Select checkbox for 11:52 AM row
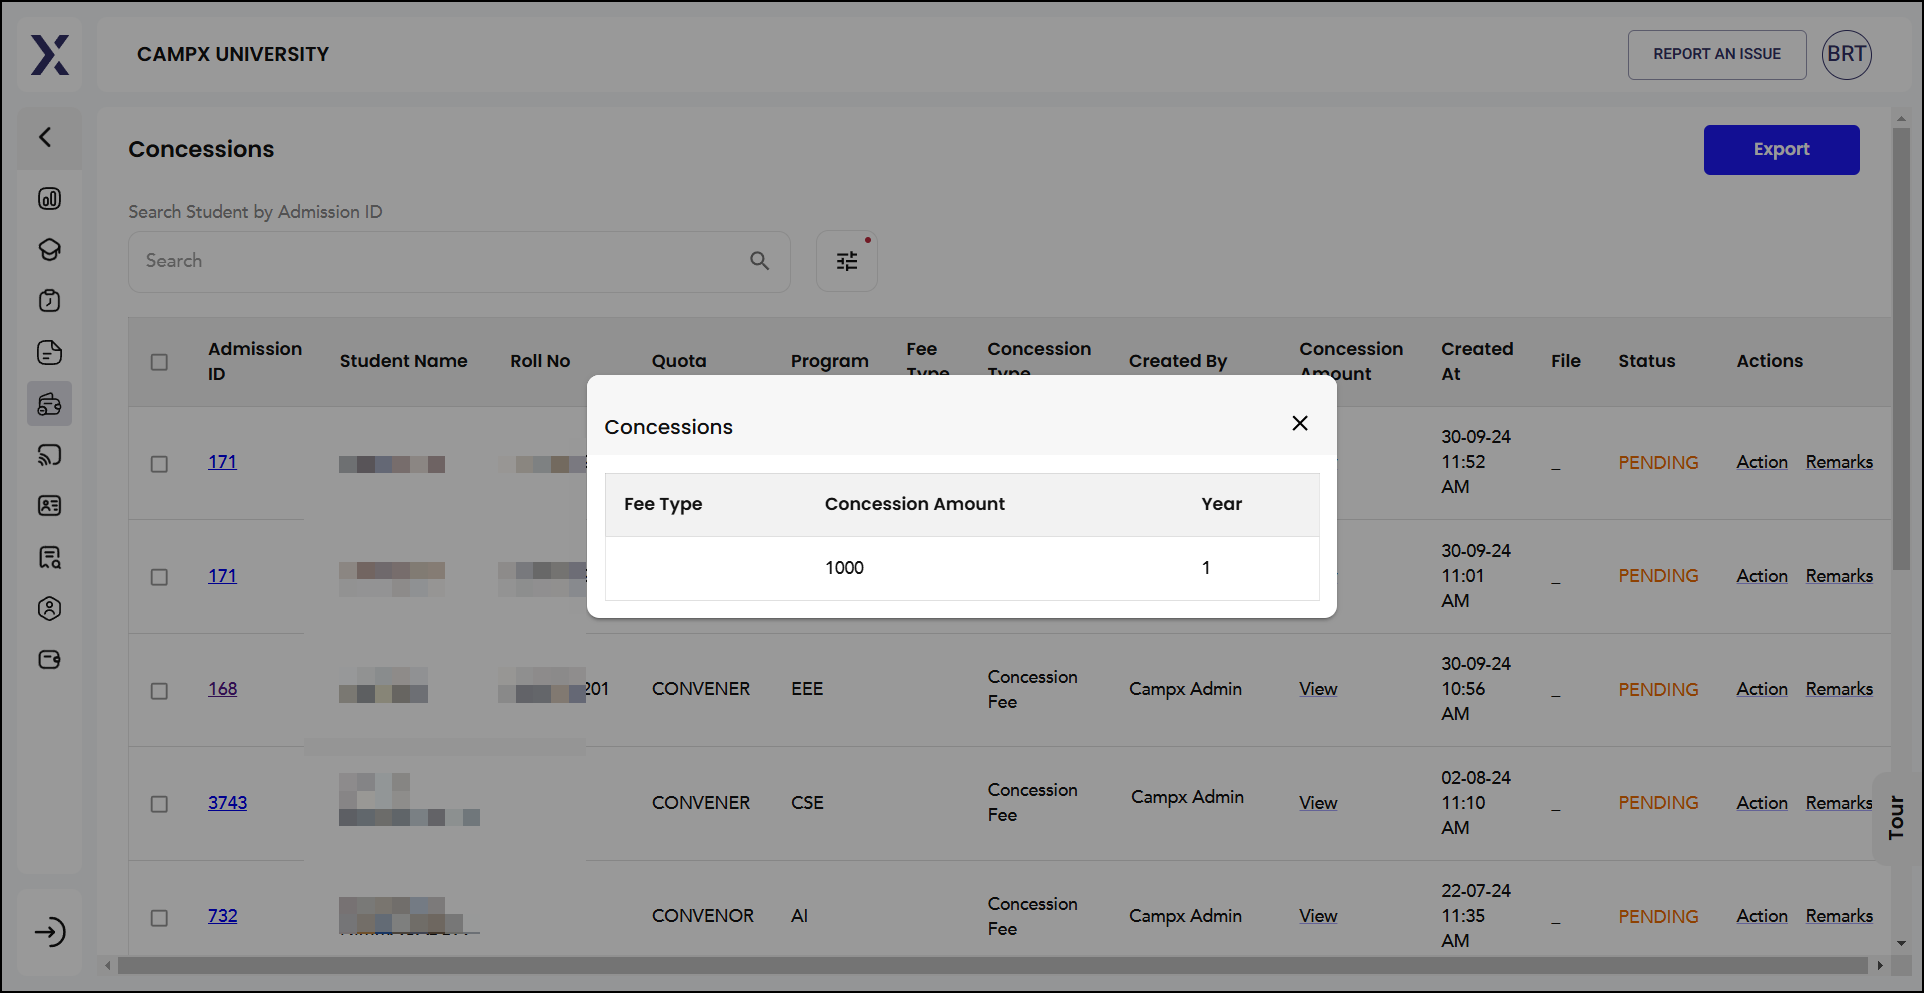 coord(159,464)
